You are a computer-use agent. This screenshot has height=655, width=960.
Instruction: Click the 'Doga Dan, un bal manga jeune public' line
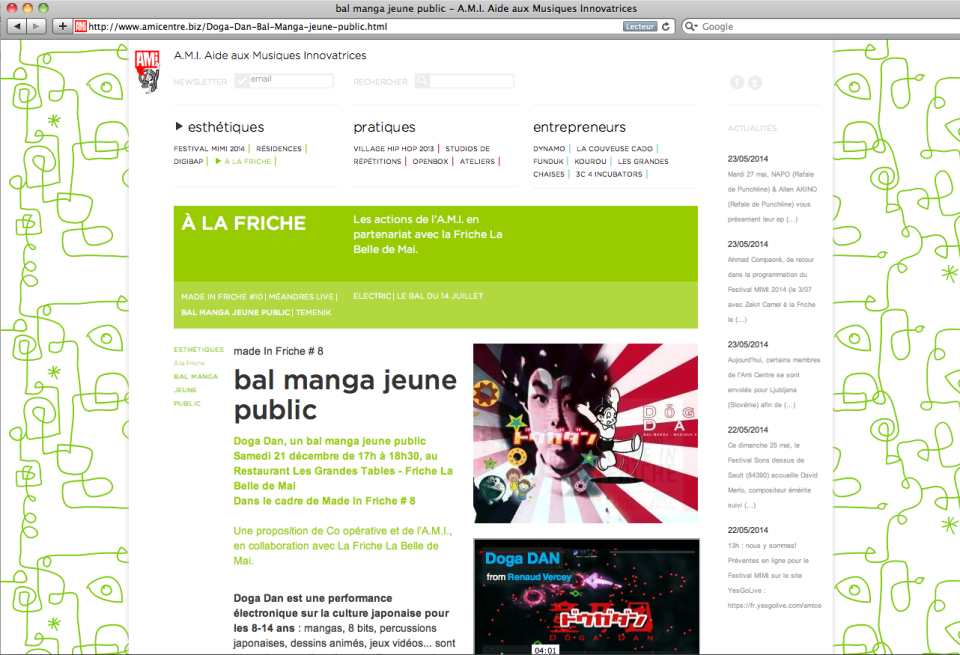[329, 441]
